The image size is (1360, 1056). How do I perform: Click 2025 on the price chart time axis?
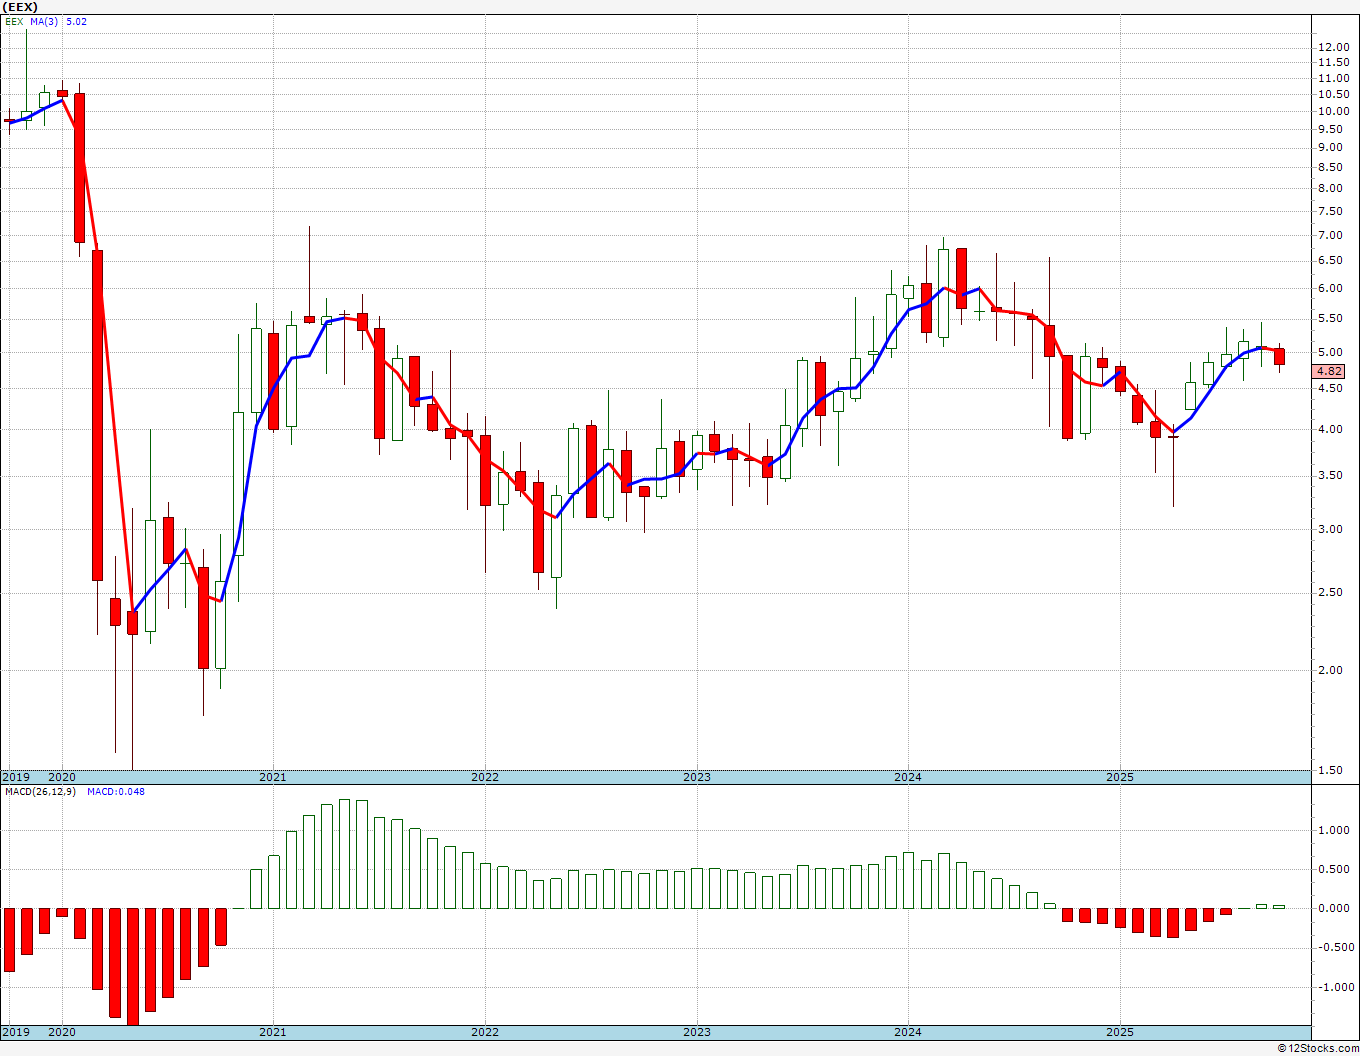click(1120, 777)
